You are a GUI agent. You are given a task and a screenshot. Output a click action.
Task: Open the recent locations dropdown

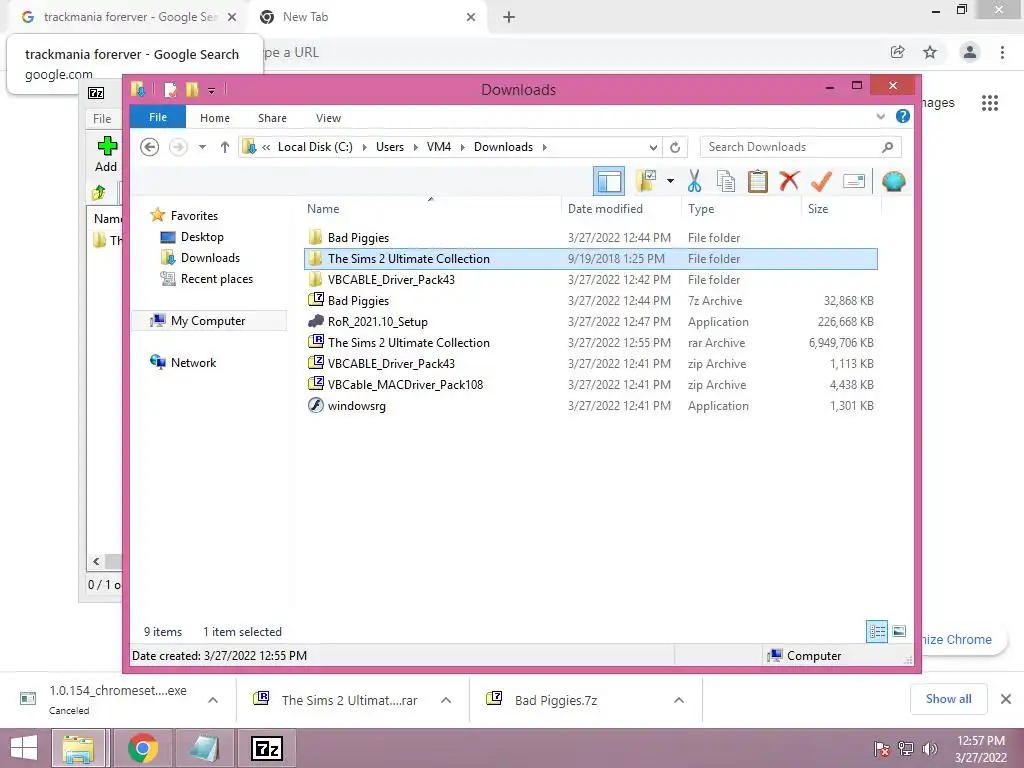[202, 147]
